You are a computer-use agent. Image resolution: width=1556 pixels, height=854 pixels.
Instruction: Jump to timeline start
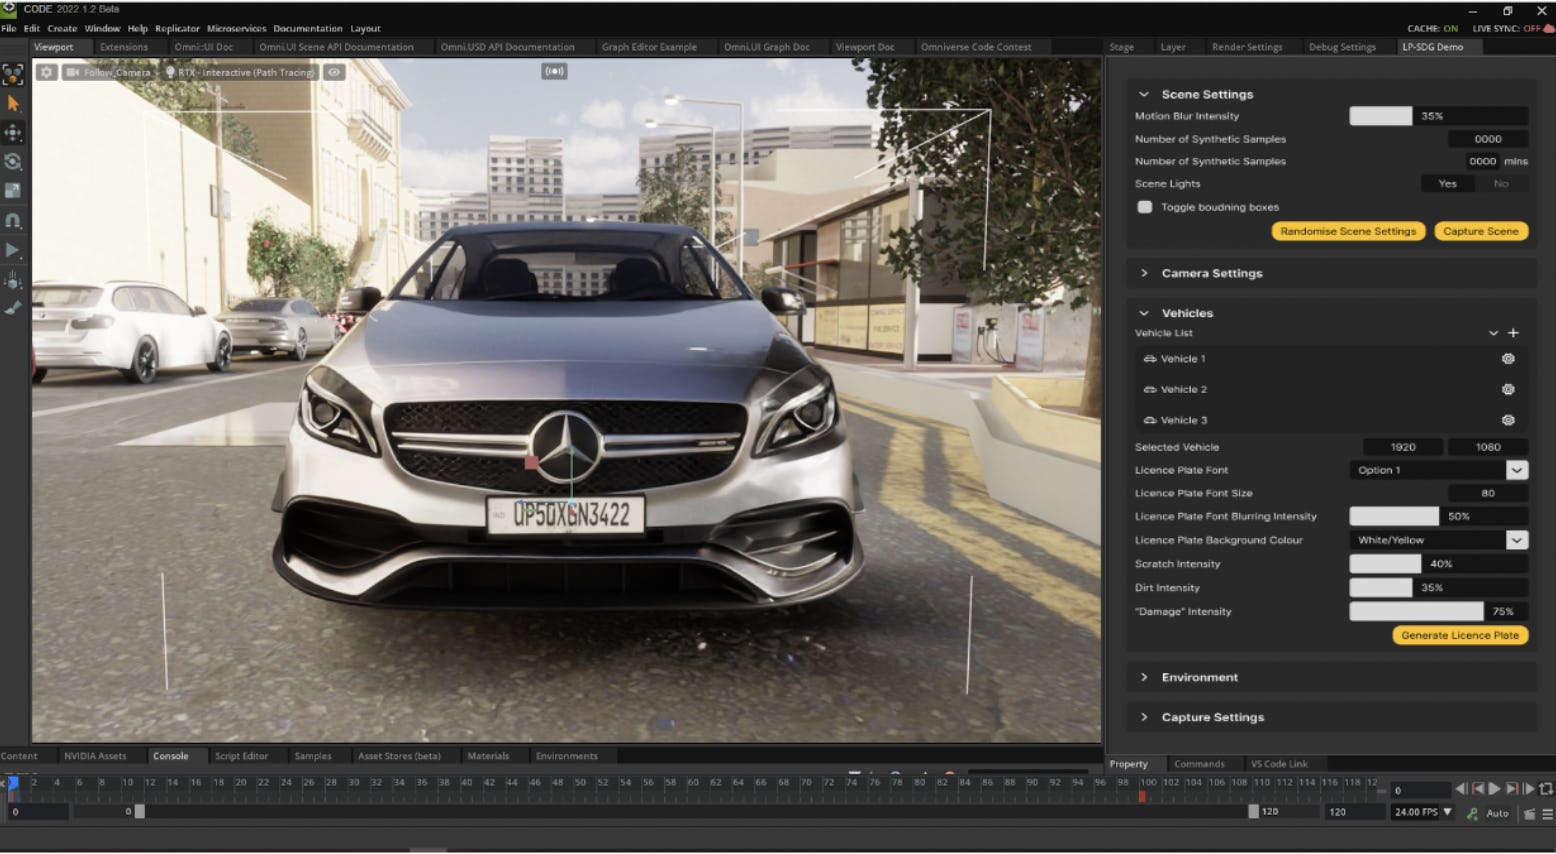(1478, 789)
